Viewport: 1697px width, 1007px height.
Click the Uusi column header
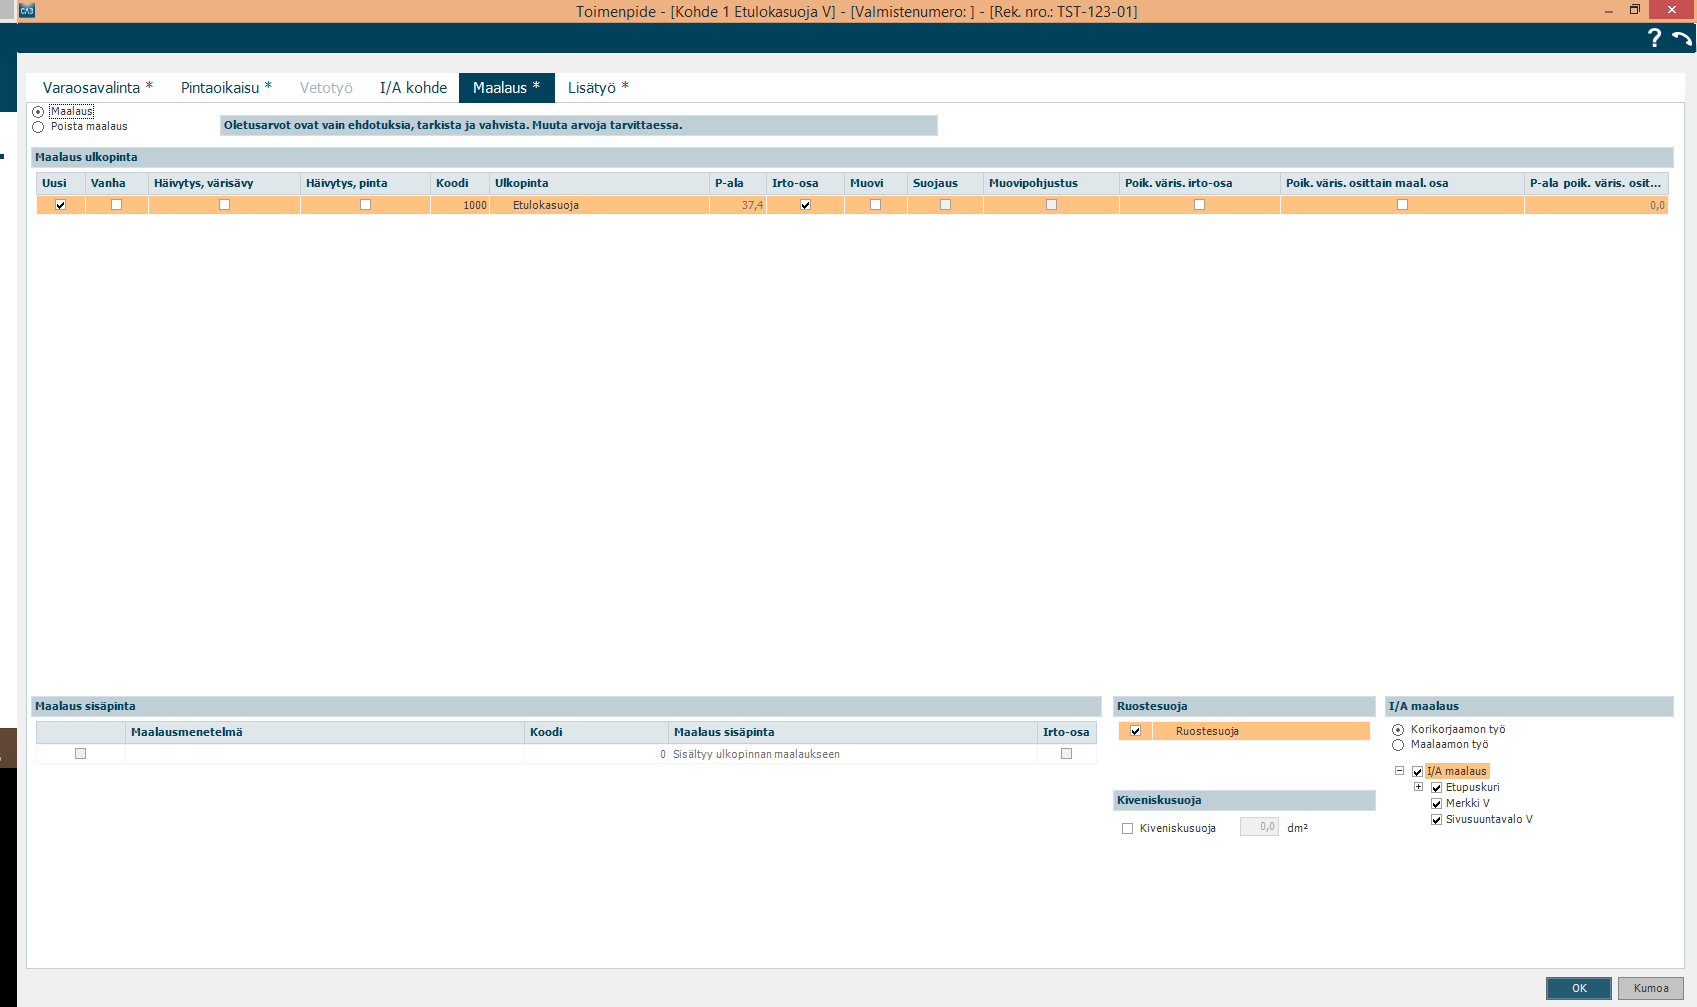click(x=61, y=183)
